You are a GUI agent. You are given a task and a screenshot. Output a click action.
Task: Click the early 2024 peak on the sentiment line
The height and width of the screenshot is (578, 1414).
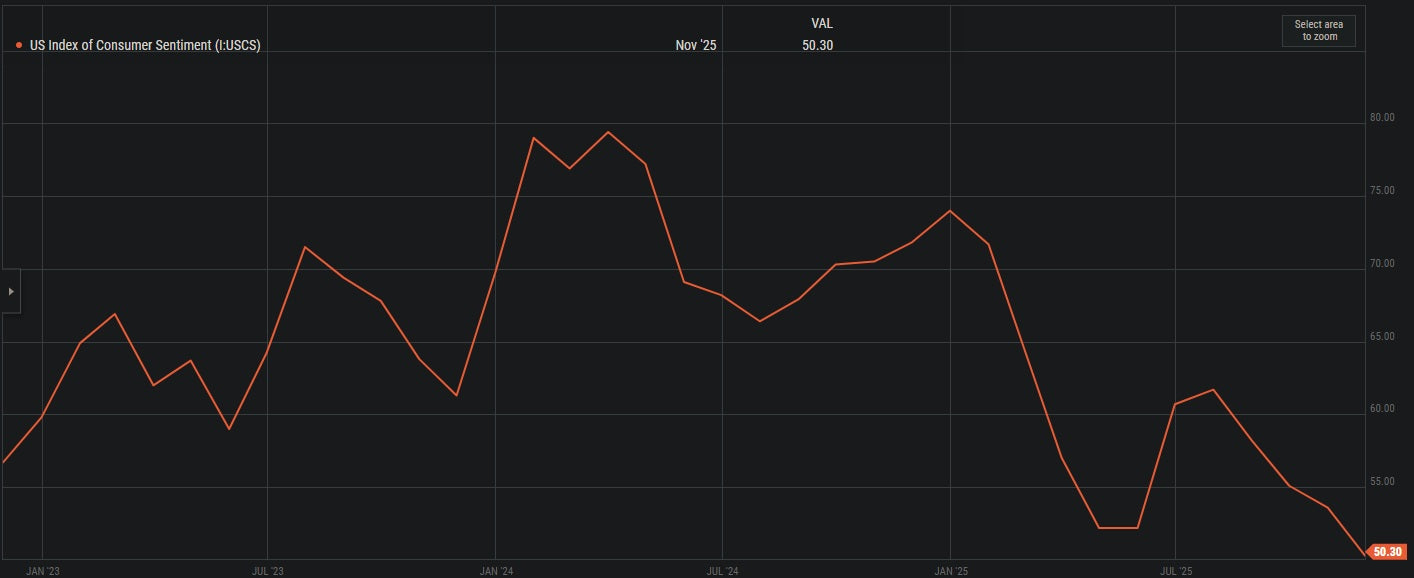click(609, 131)
